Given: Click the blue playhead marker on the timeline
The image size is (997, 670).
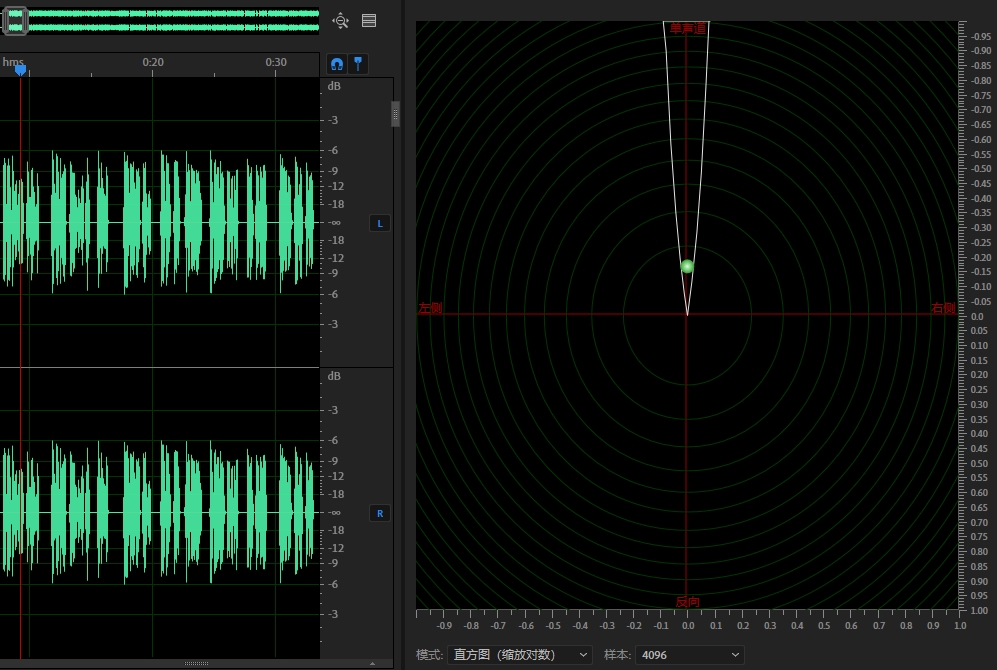Looking at the screenshot, I should pyautogui.click(x=20, y=70).
